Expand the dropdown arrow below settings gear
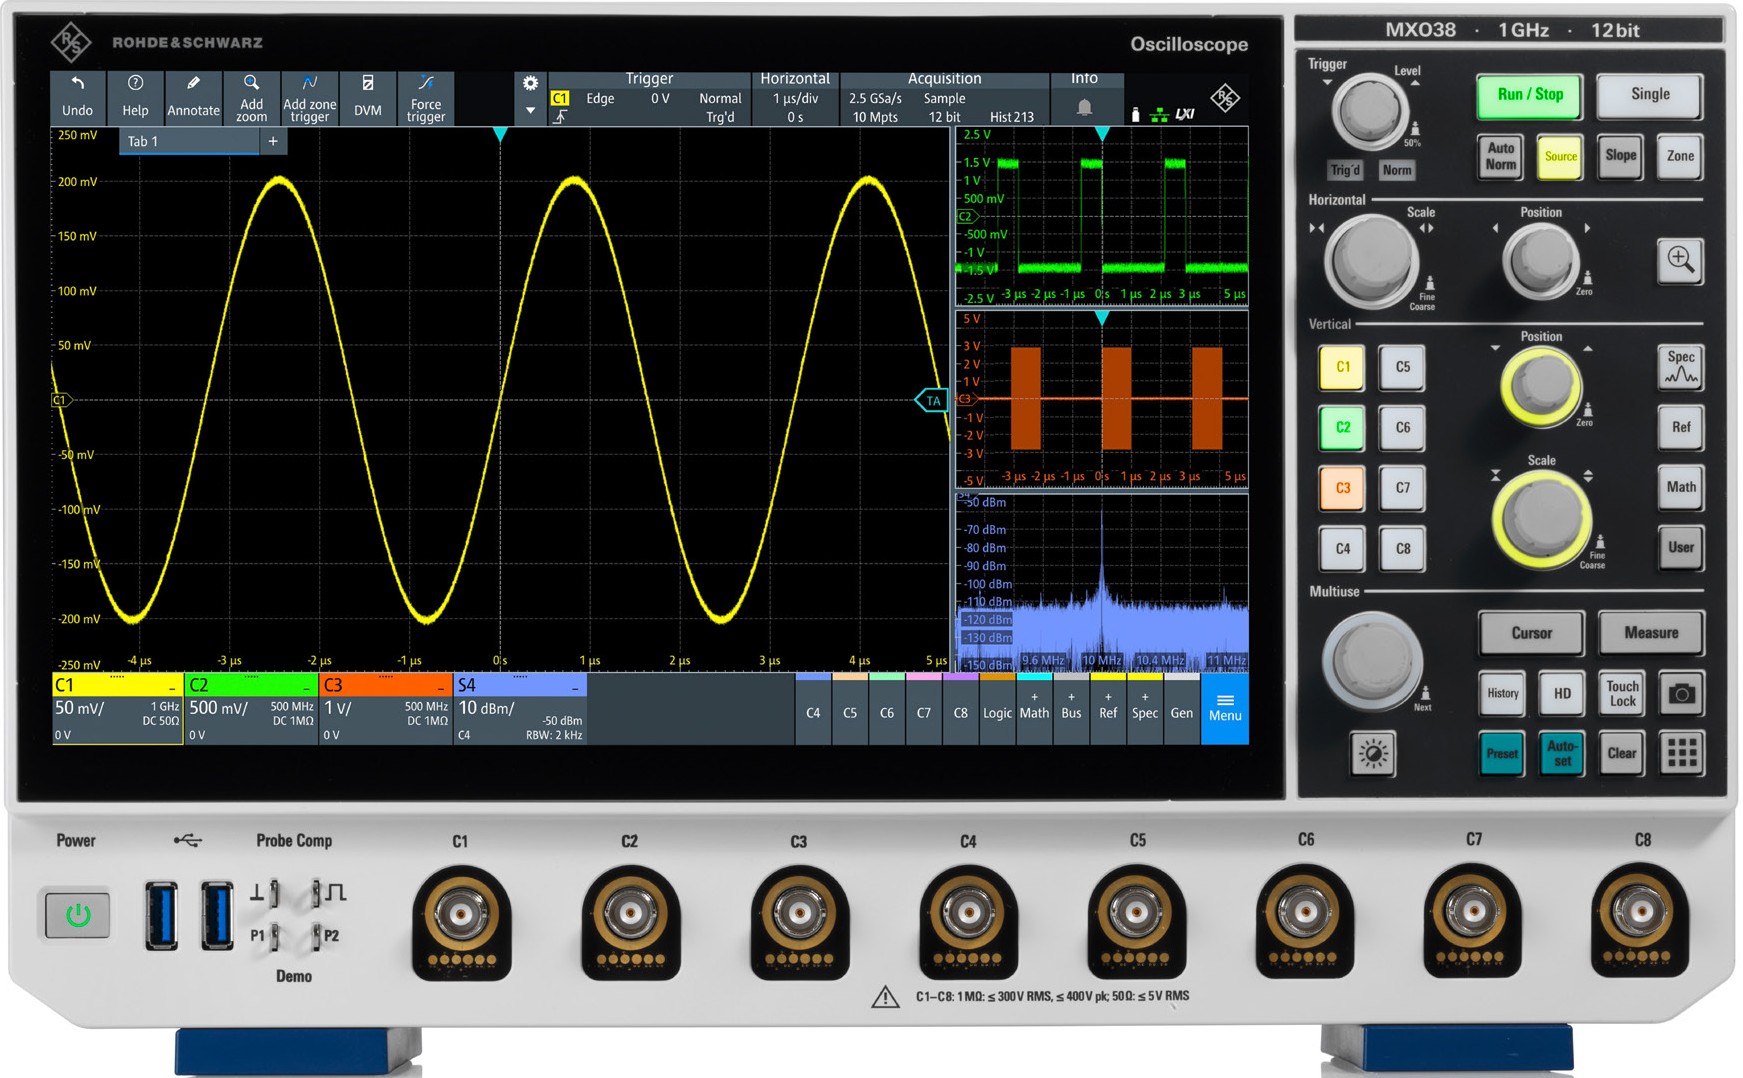The width and height of the screenshot is (1743, 1078). (x=530, y=111)
